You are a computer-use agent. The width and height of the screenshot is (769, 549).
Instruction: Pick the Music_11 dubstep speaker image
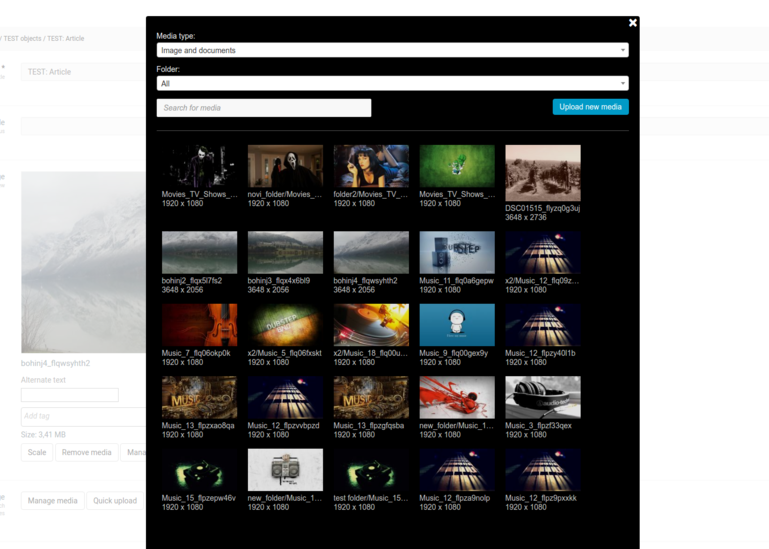click(457, 253)
